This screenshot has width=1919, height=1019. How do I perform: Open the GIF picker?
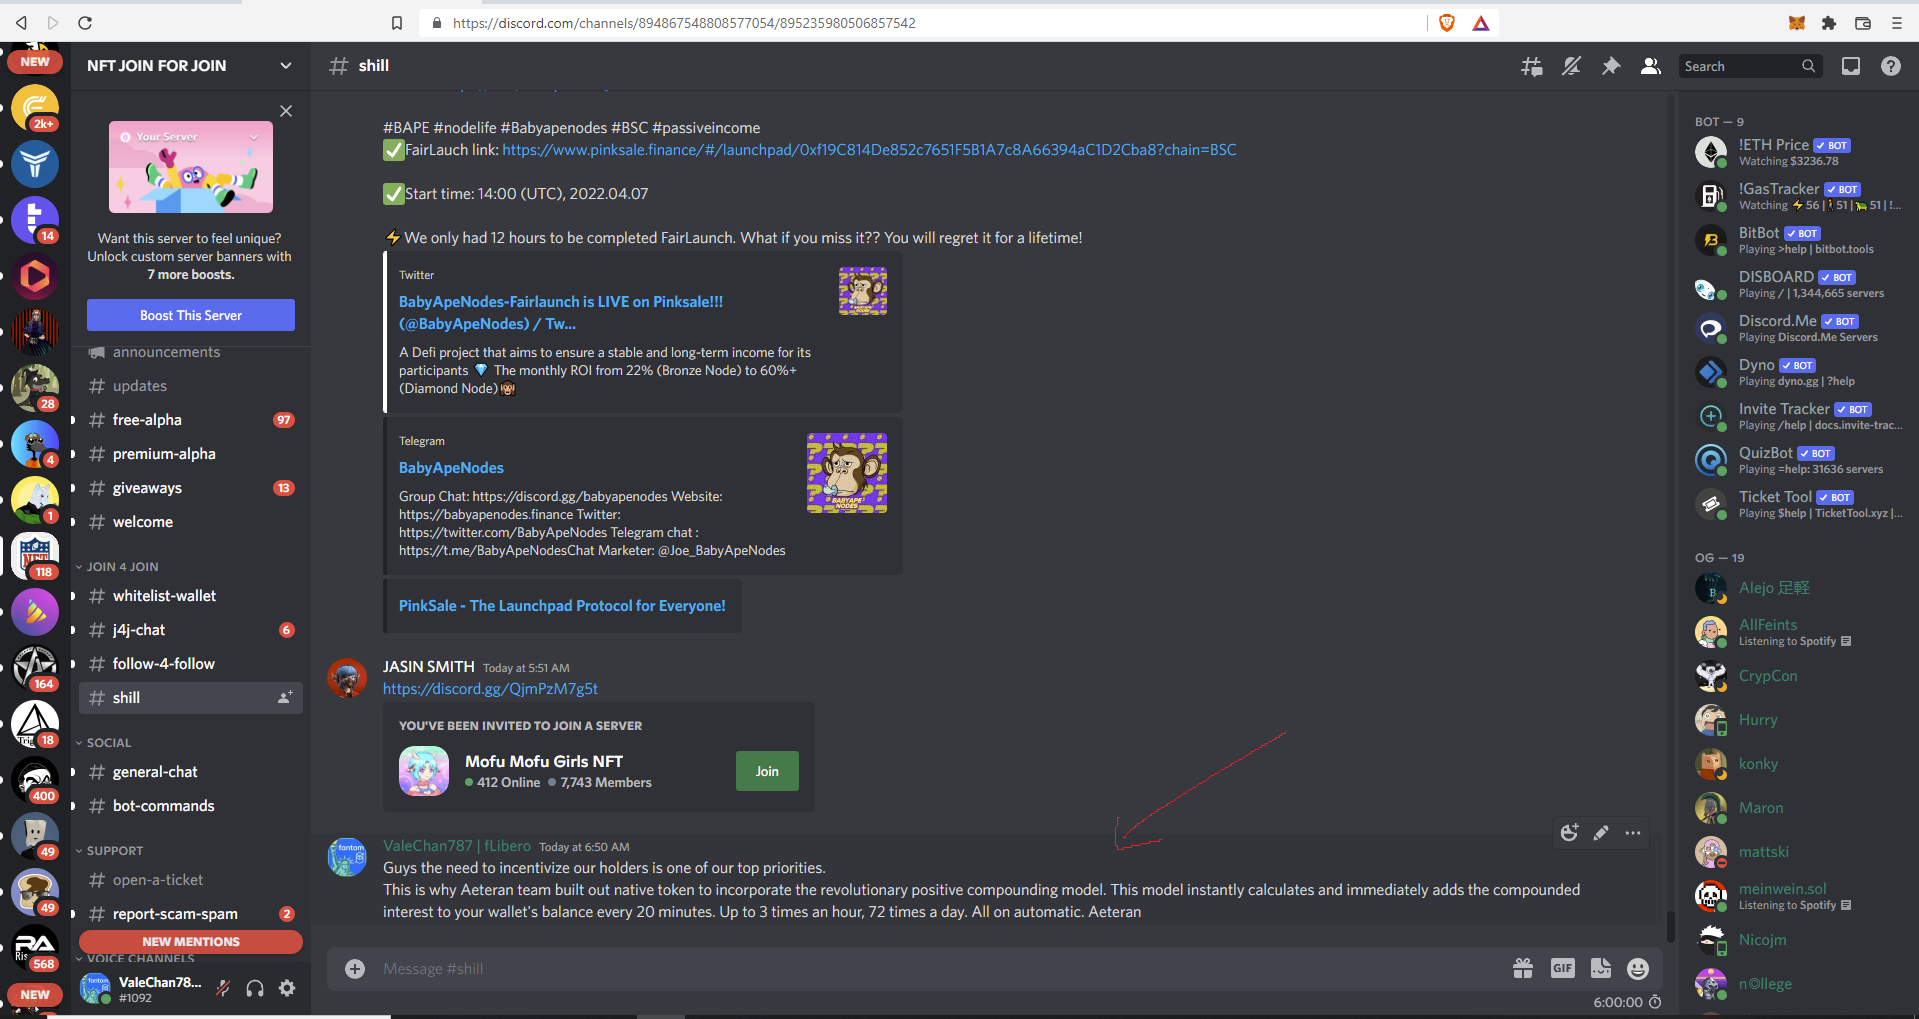[x=1562, y=968]
